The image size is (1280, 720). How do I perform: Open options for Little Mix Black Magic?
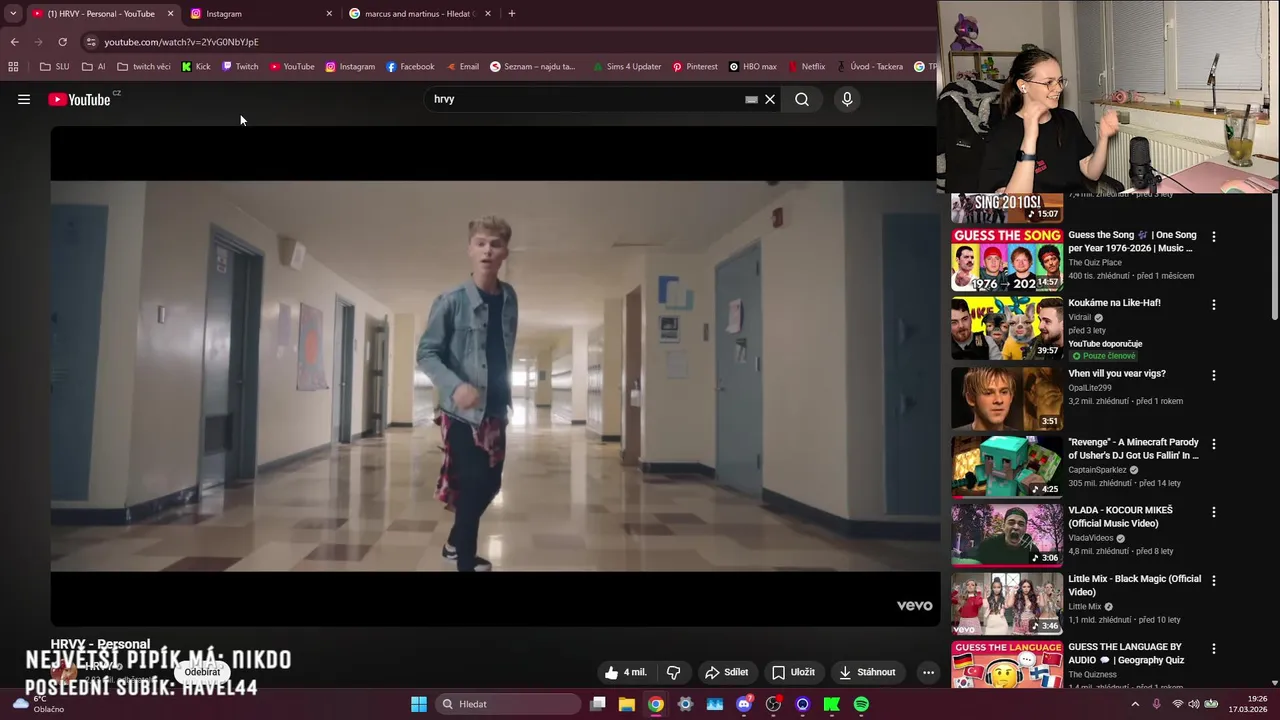(x=1214, y=580)
